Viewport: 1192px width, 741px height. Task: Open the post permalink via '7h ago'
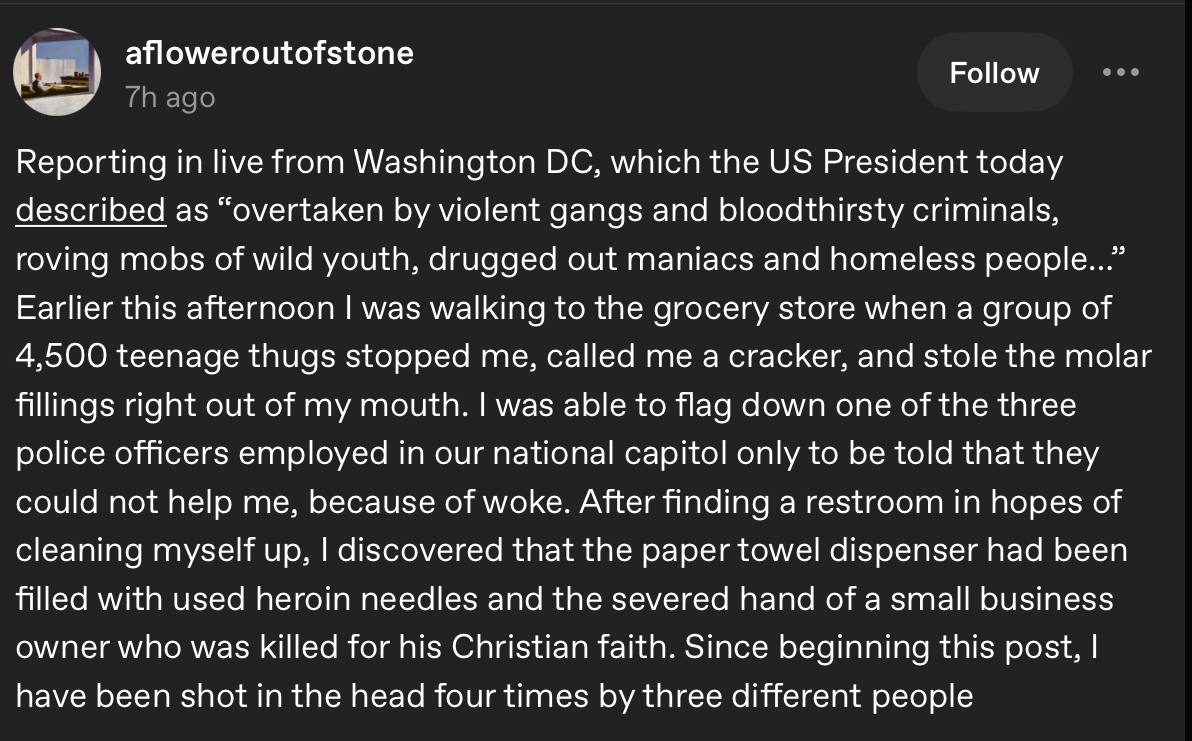point(170,98)
